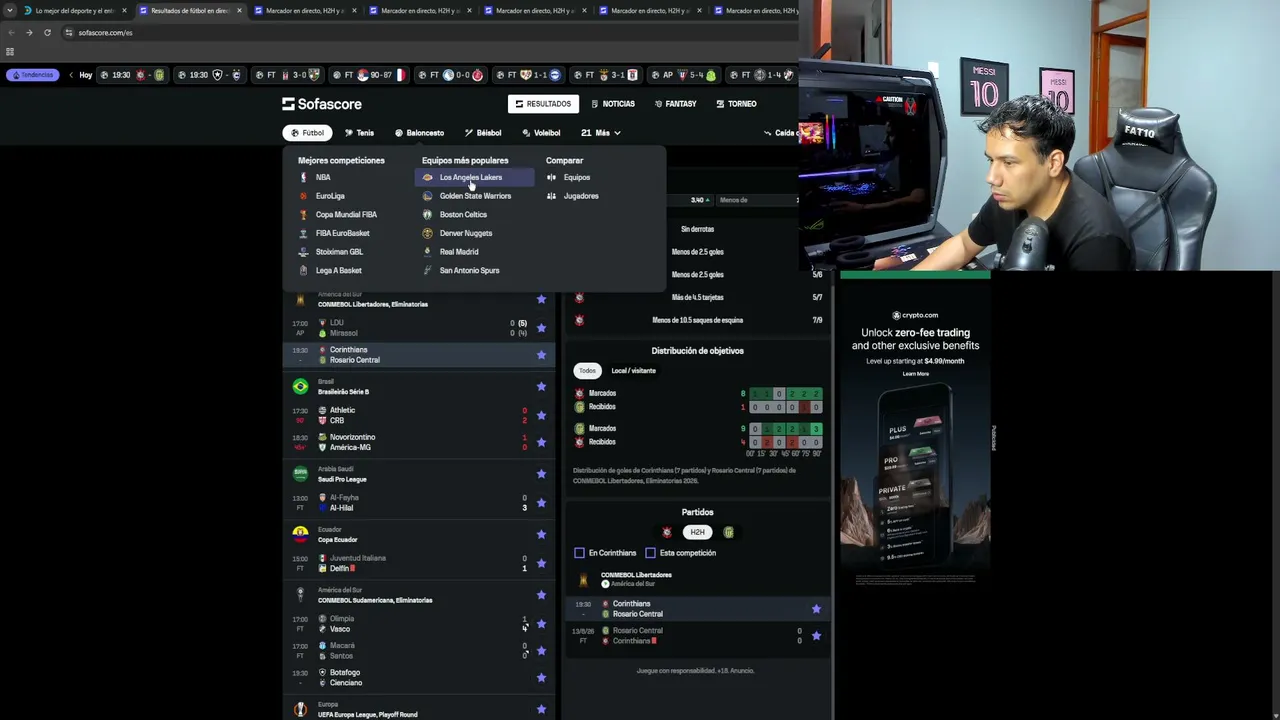Switch to the Fútbol sport tab
1280x720 pixels.
[x=307, y=133]
